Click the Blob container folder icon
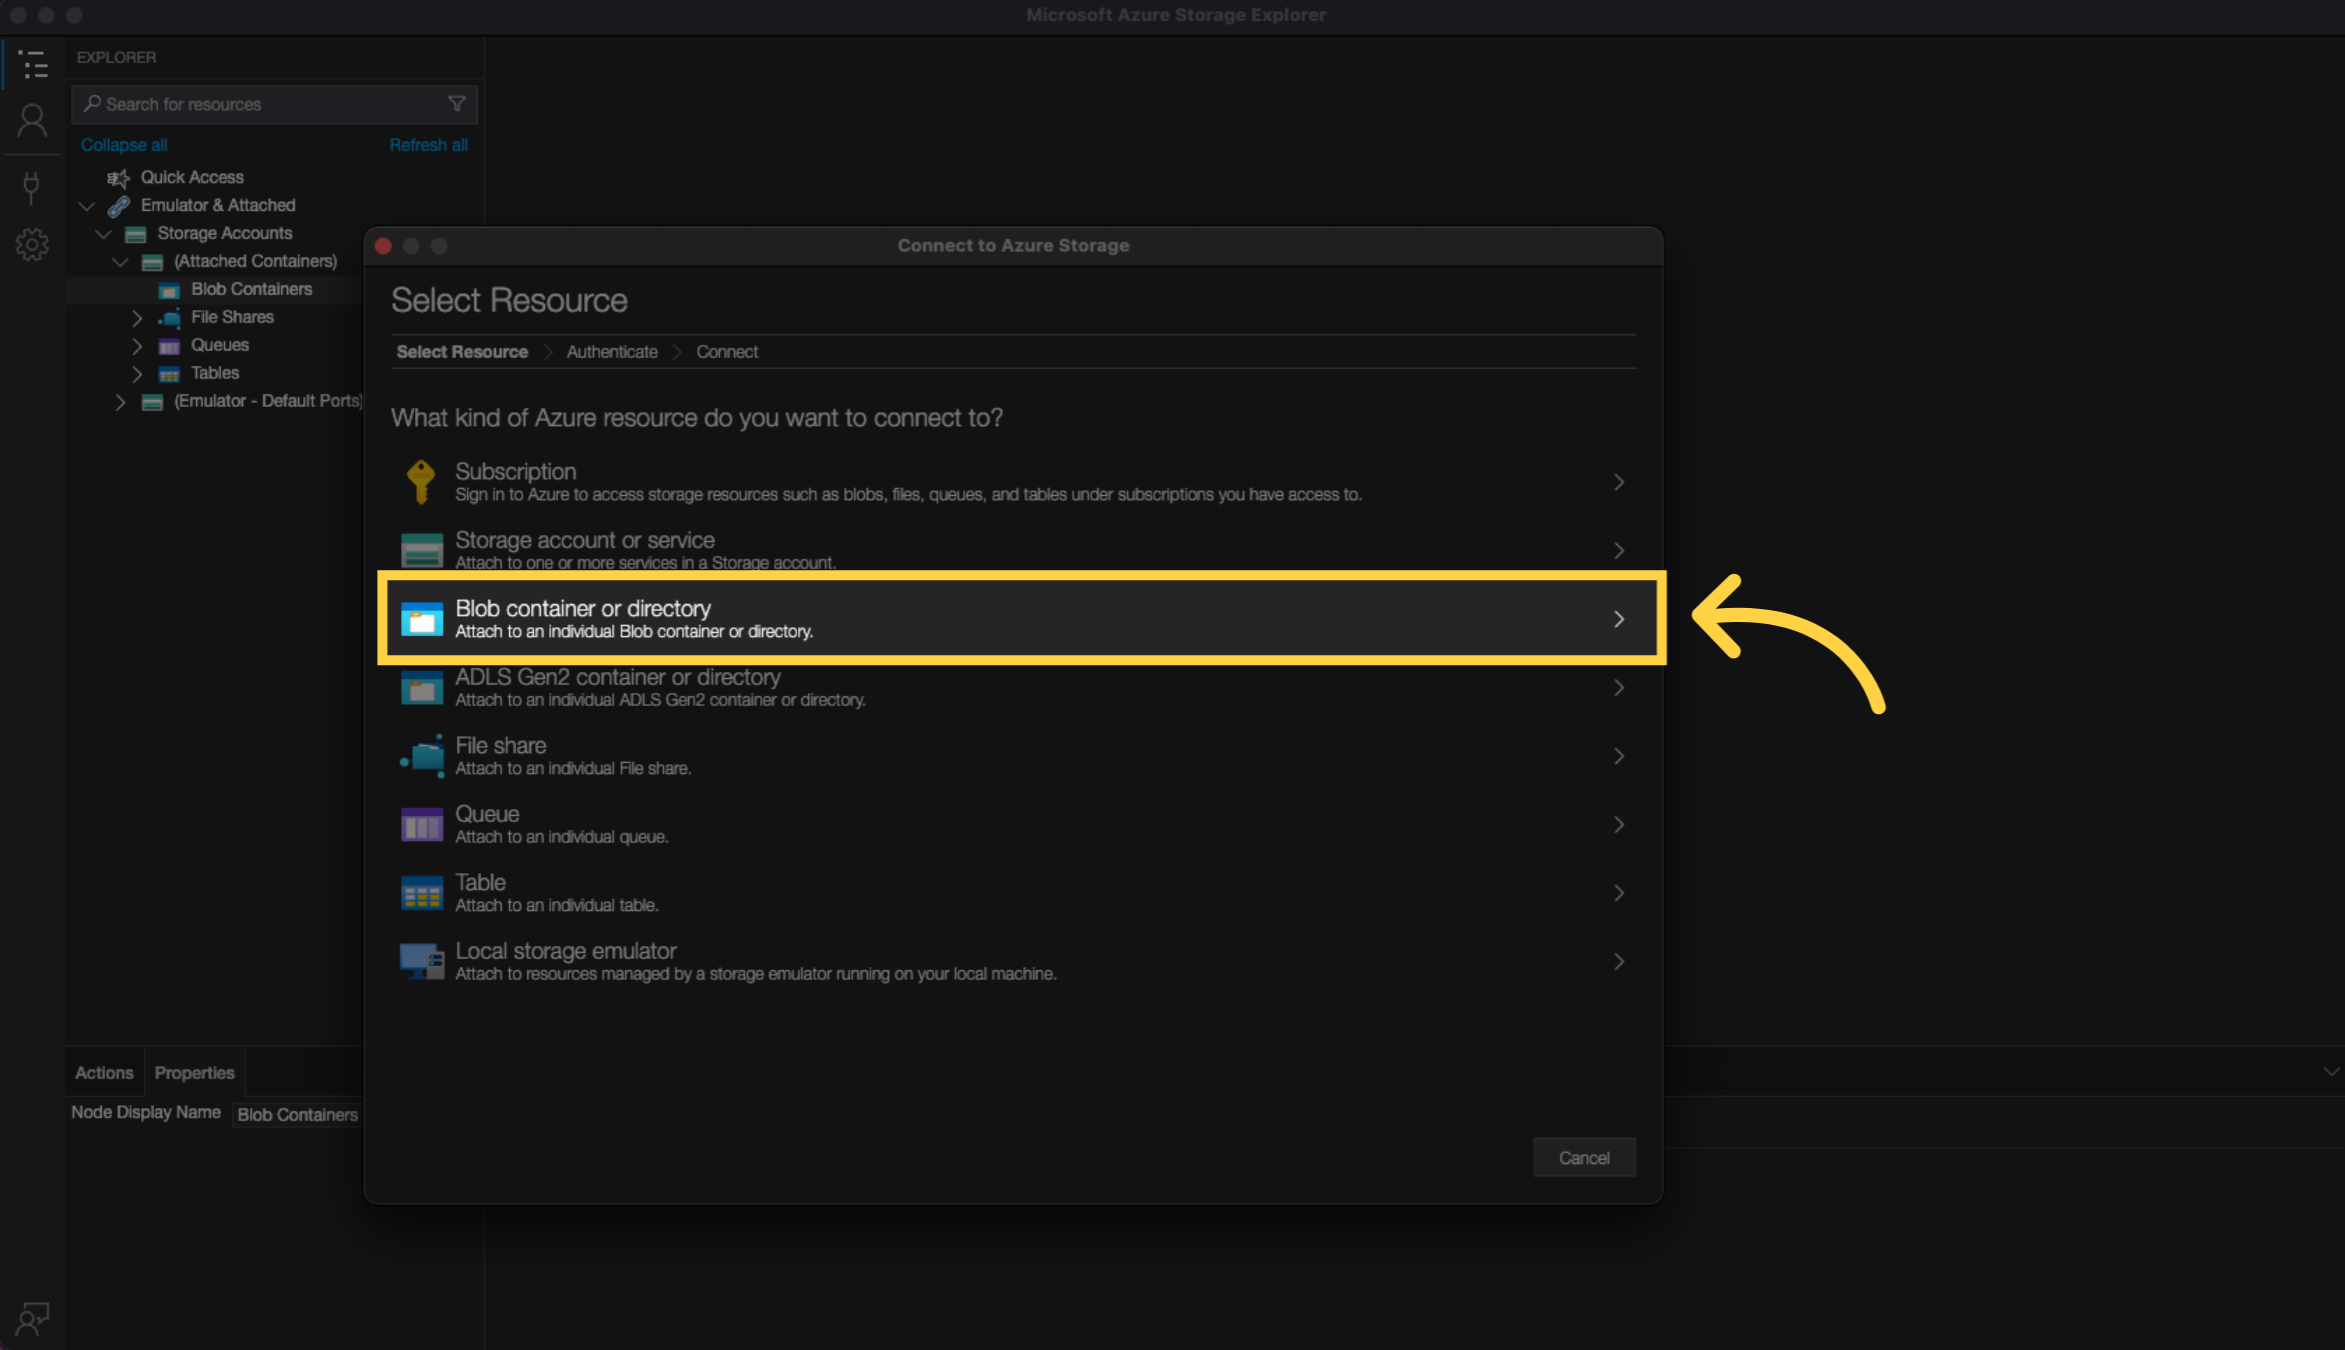Viewport: 2345px width, 1350px height. click(422, 619)
